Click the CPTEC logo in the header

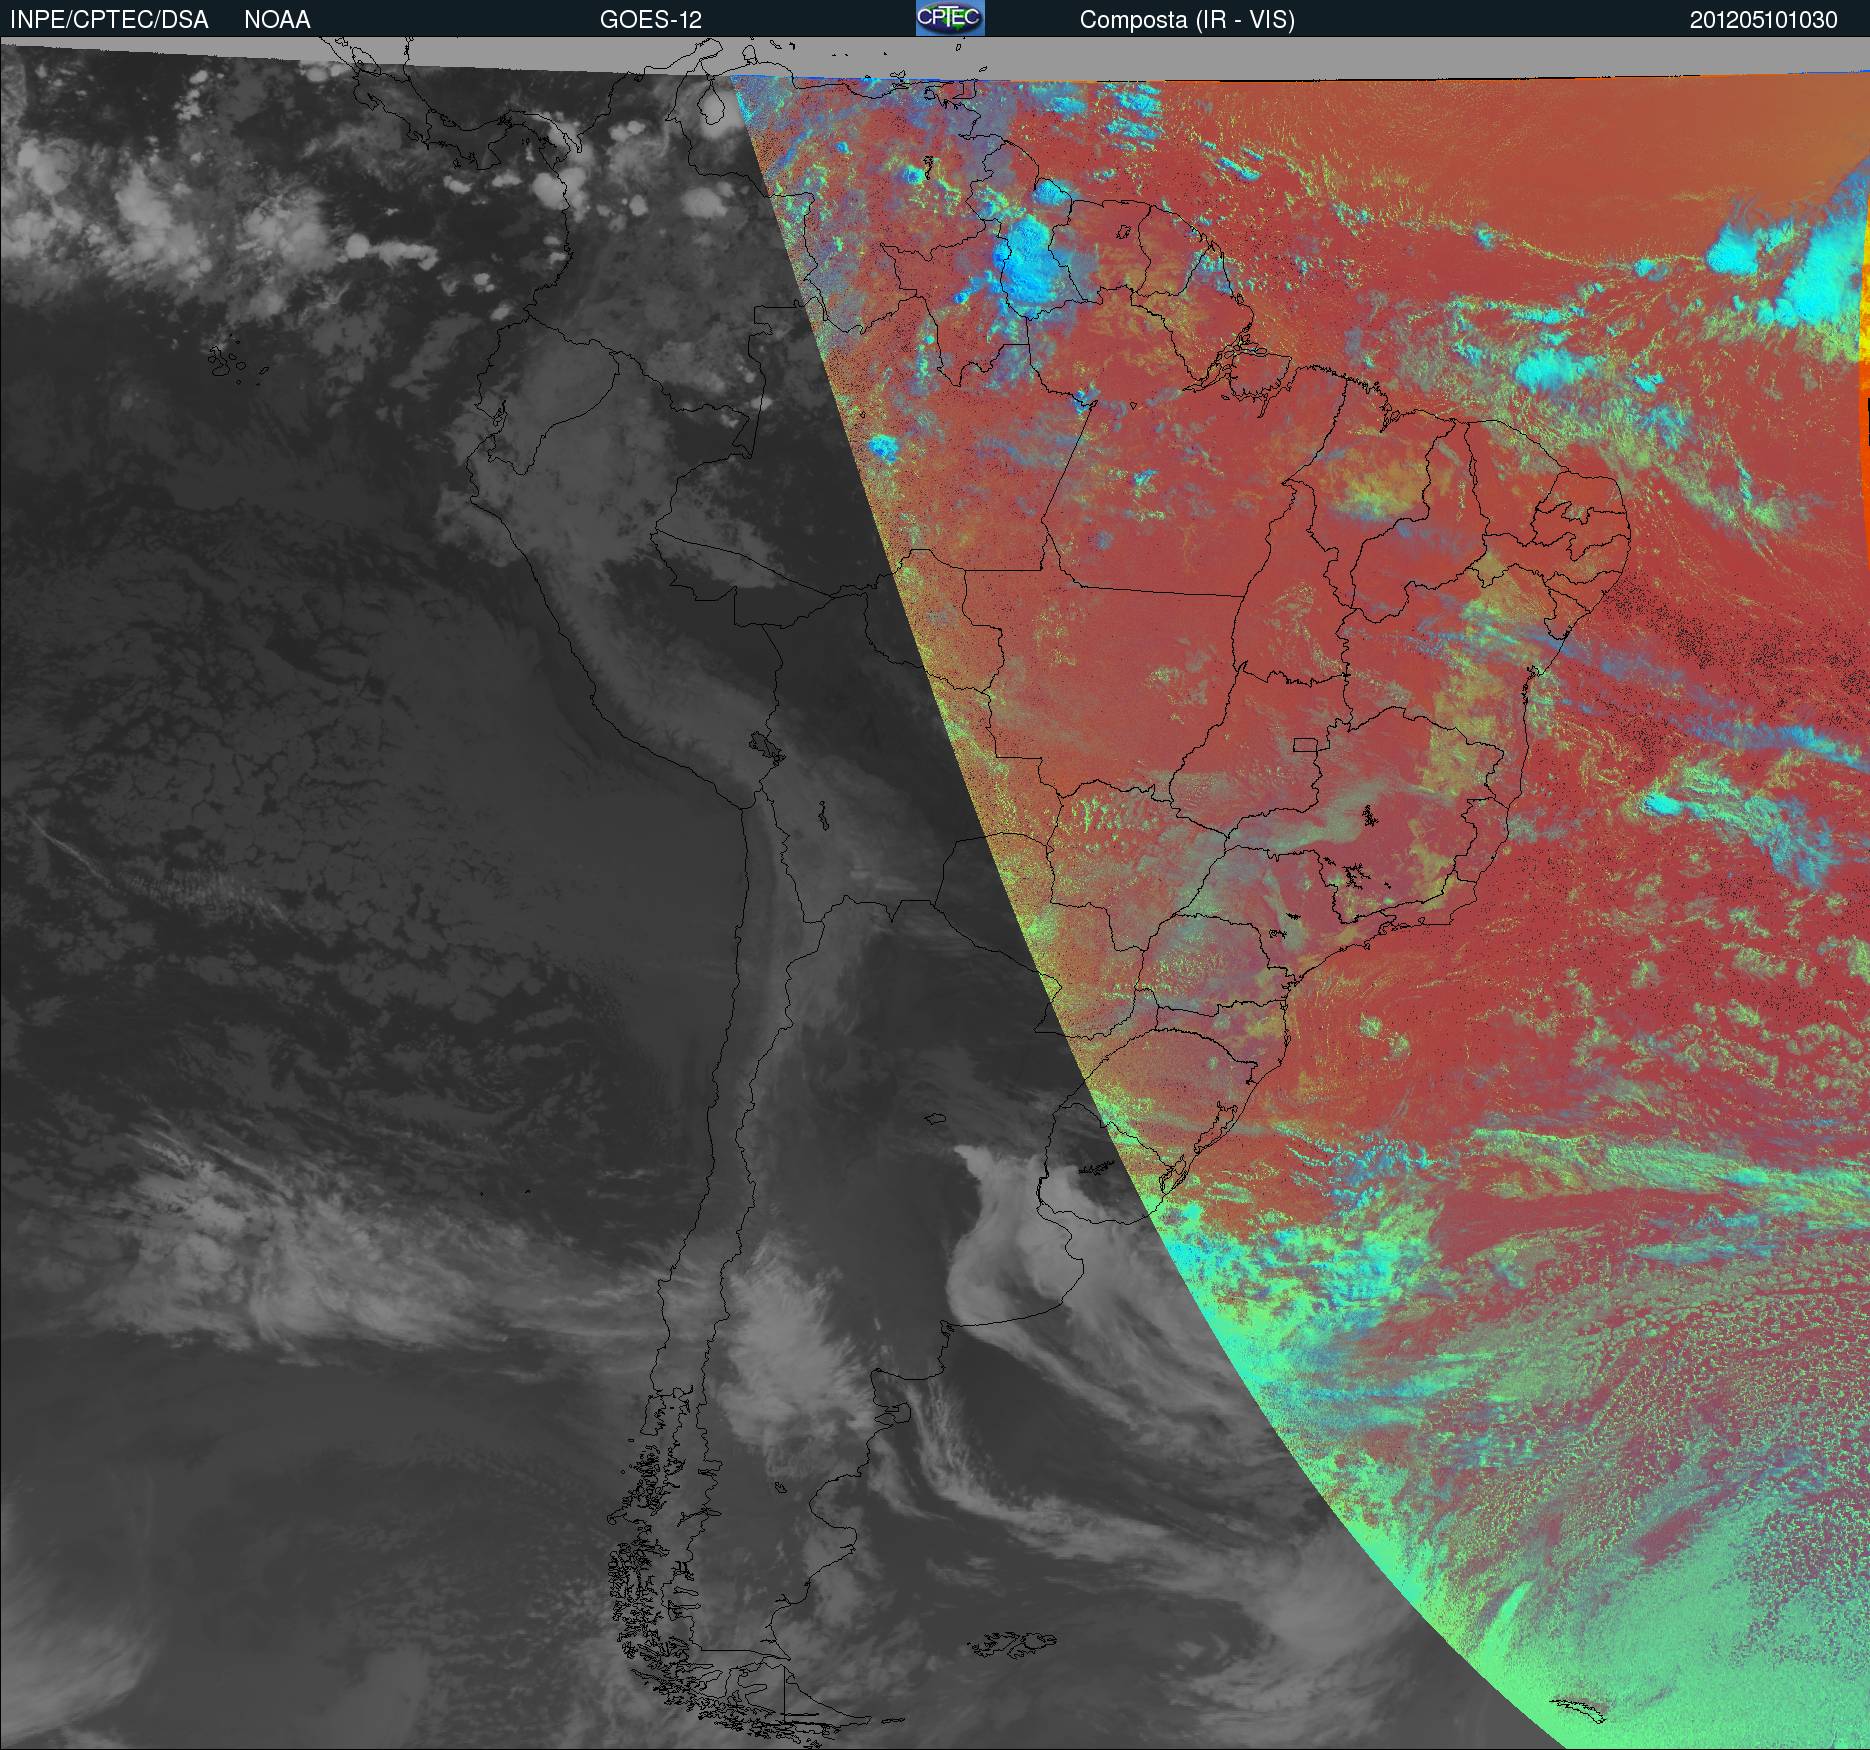point(950,18)
